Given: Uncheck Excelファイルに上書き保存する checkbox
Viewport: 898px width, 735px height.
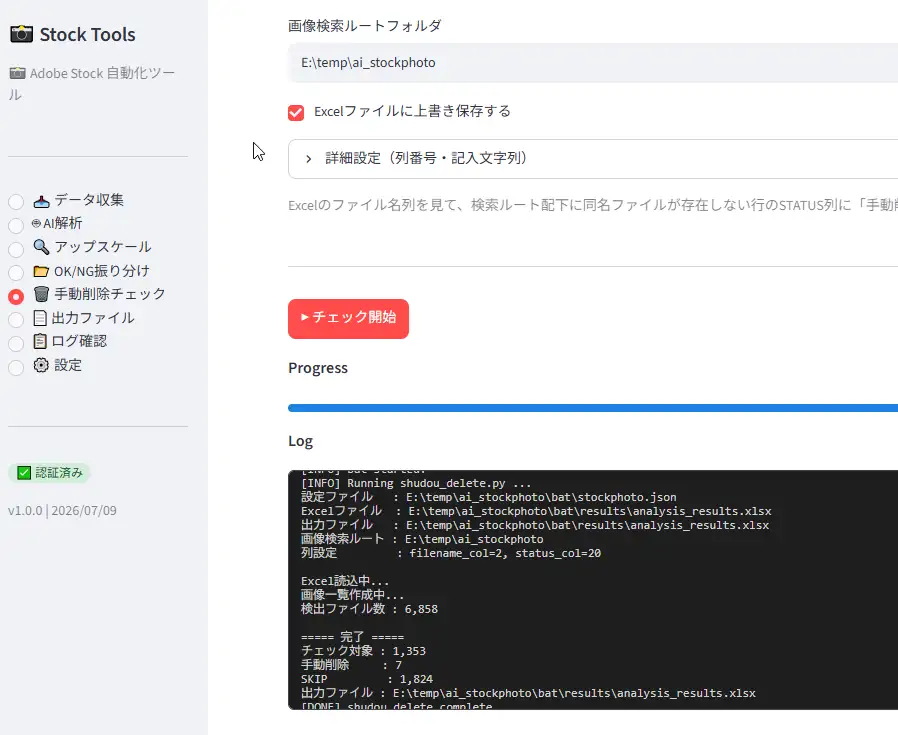Looking at the screenshot, I should [x=296, y=112].
